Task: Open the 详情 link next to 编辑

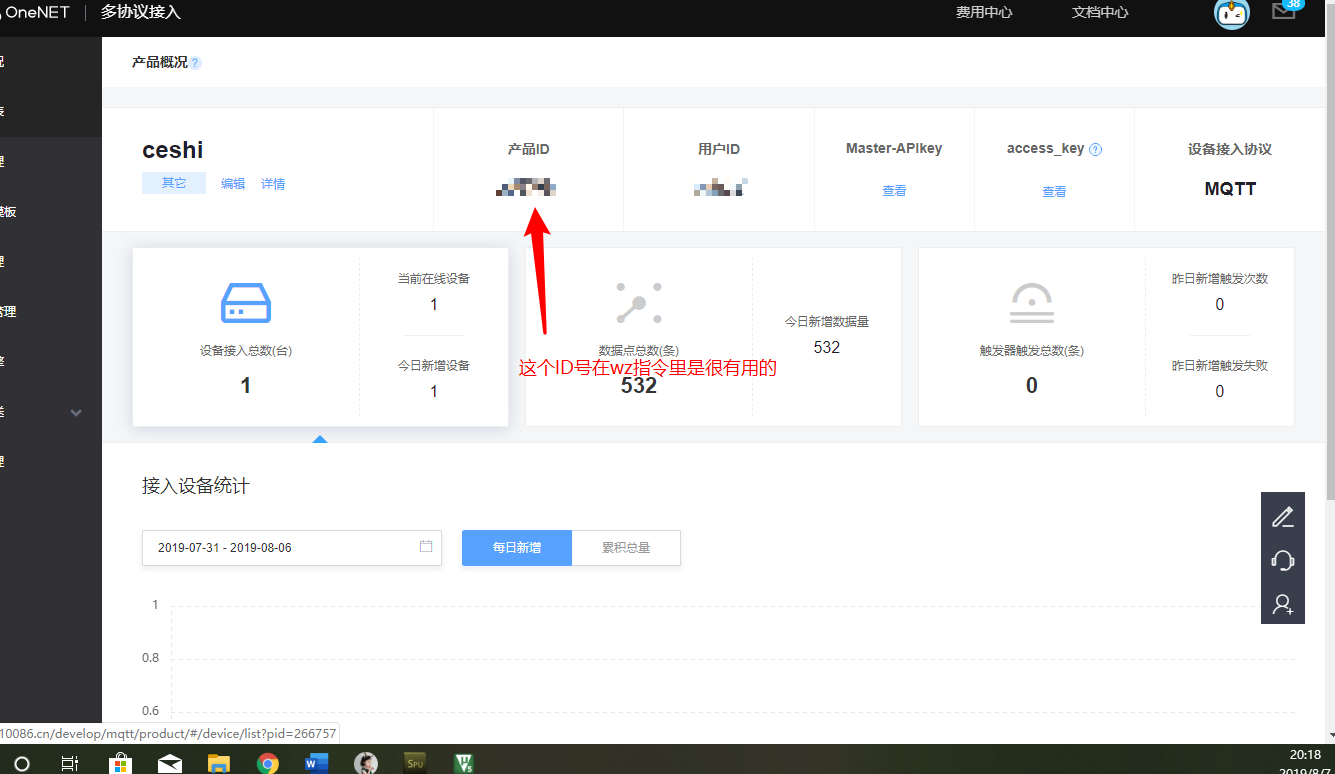Action: pos(274,183)
